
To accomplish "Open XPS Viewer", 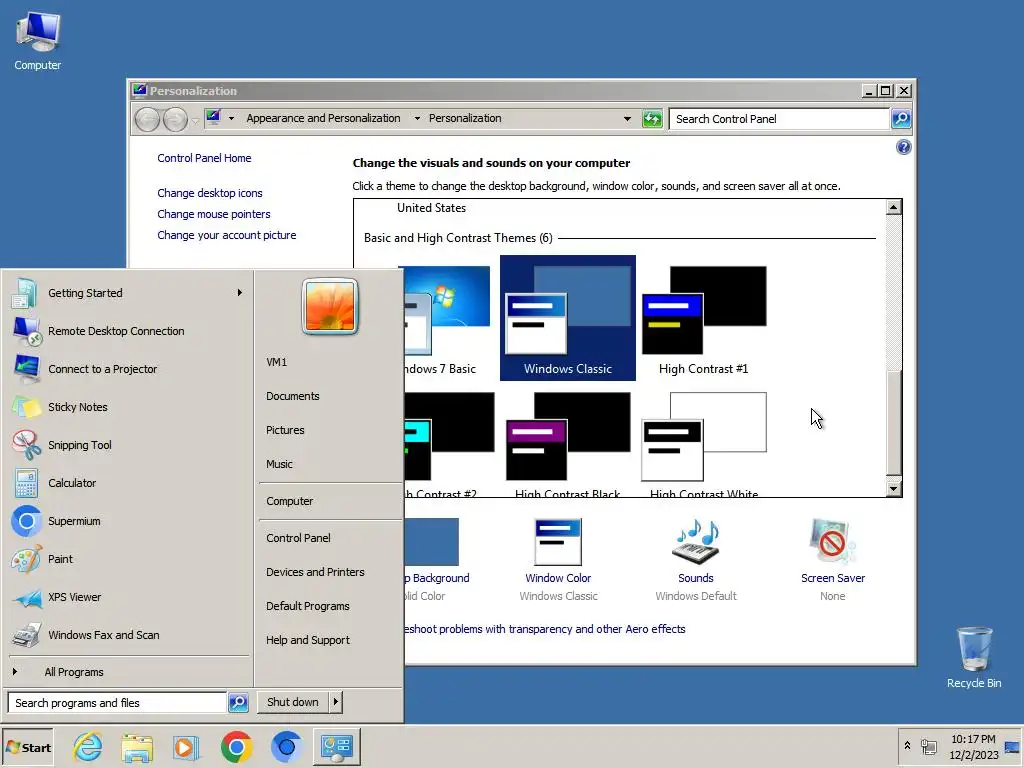I will coord(128,597).
